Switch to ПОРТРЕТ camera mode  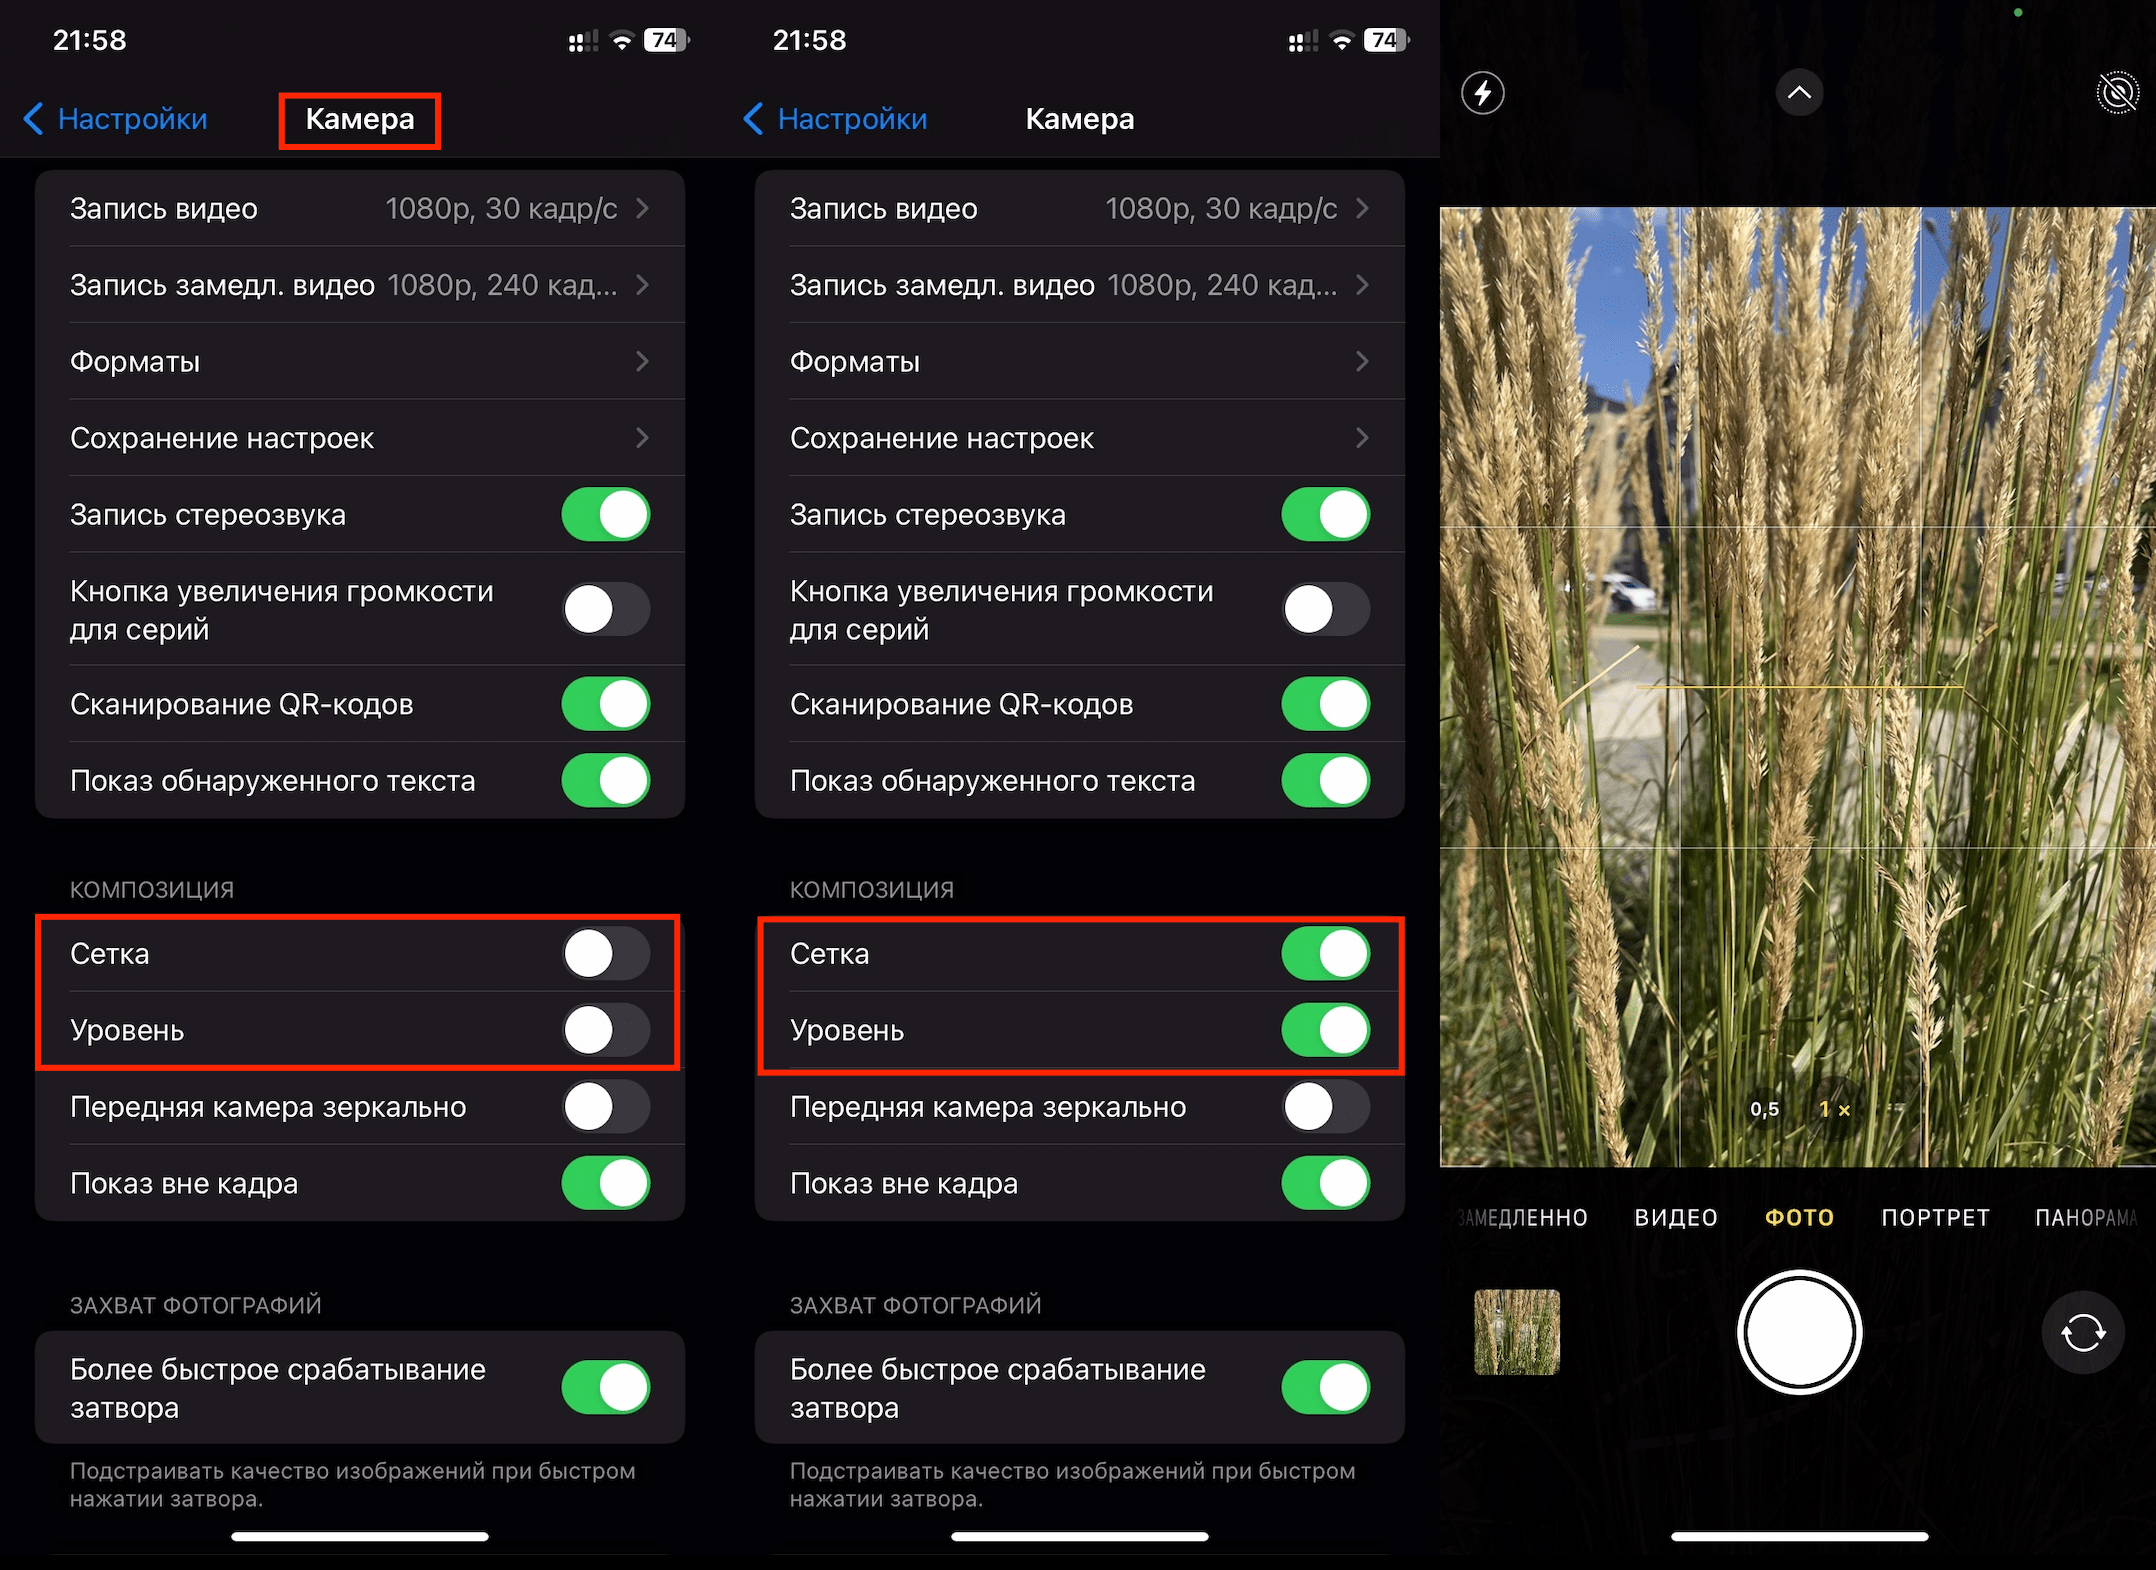1935,1217
